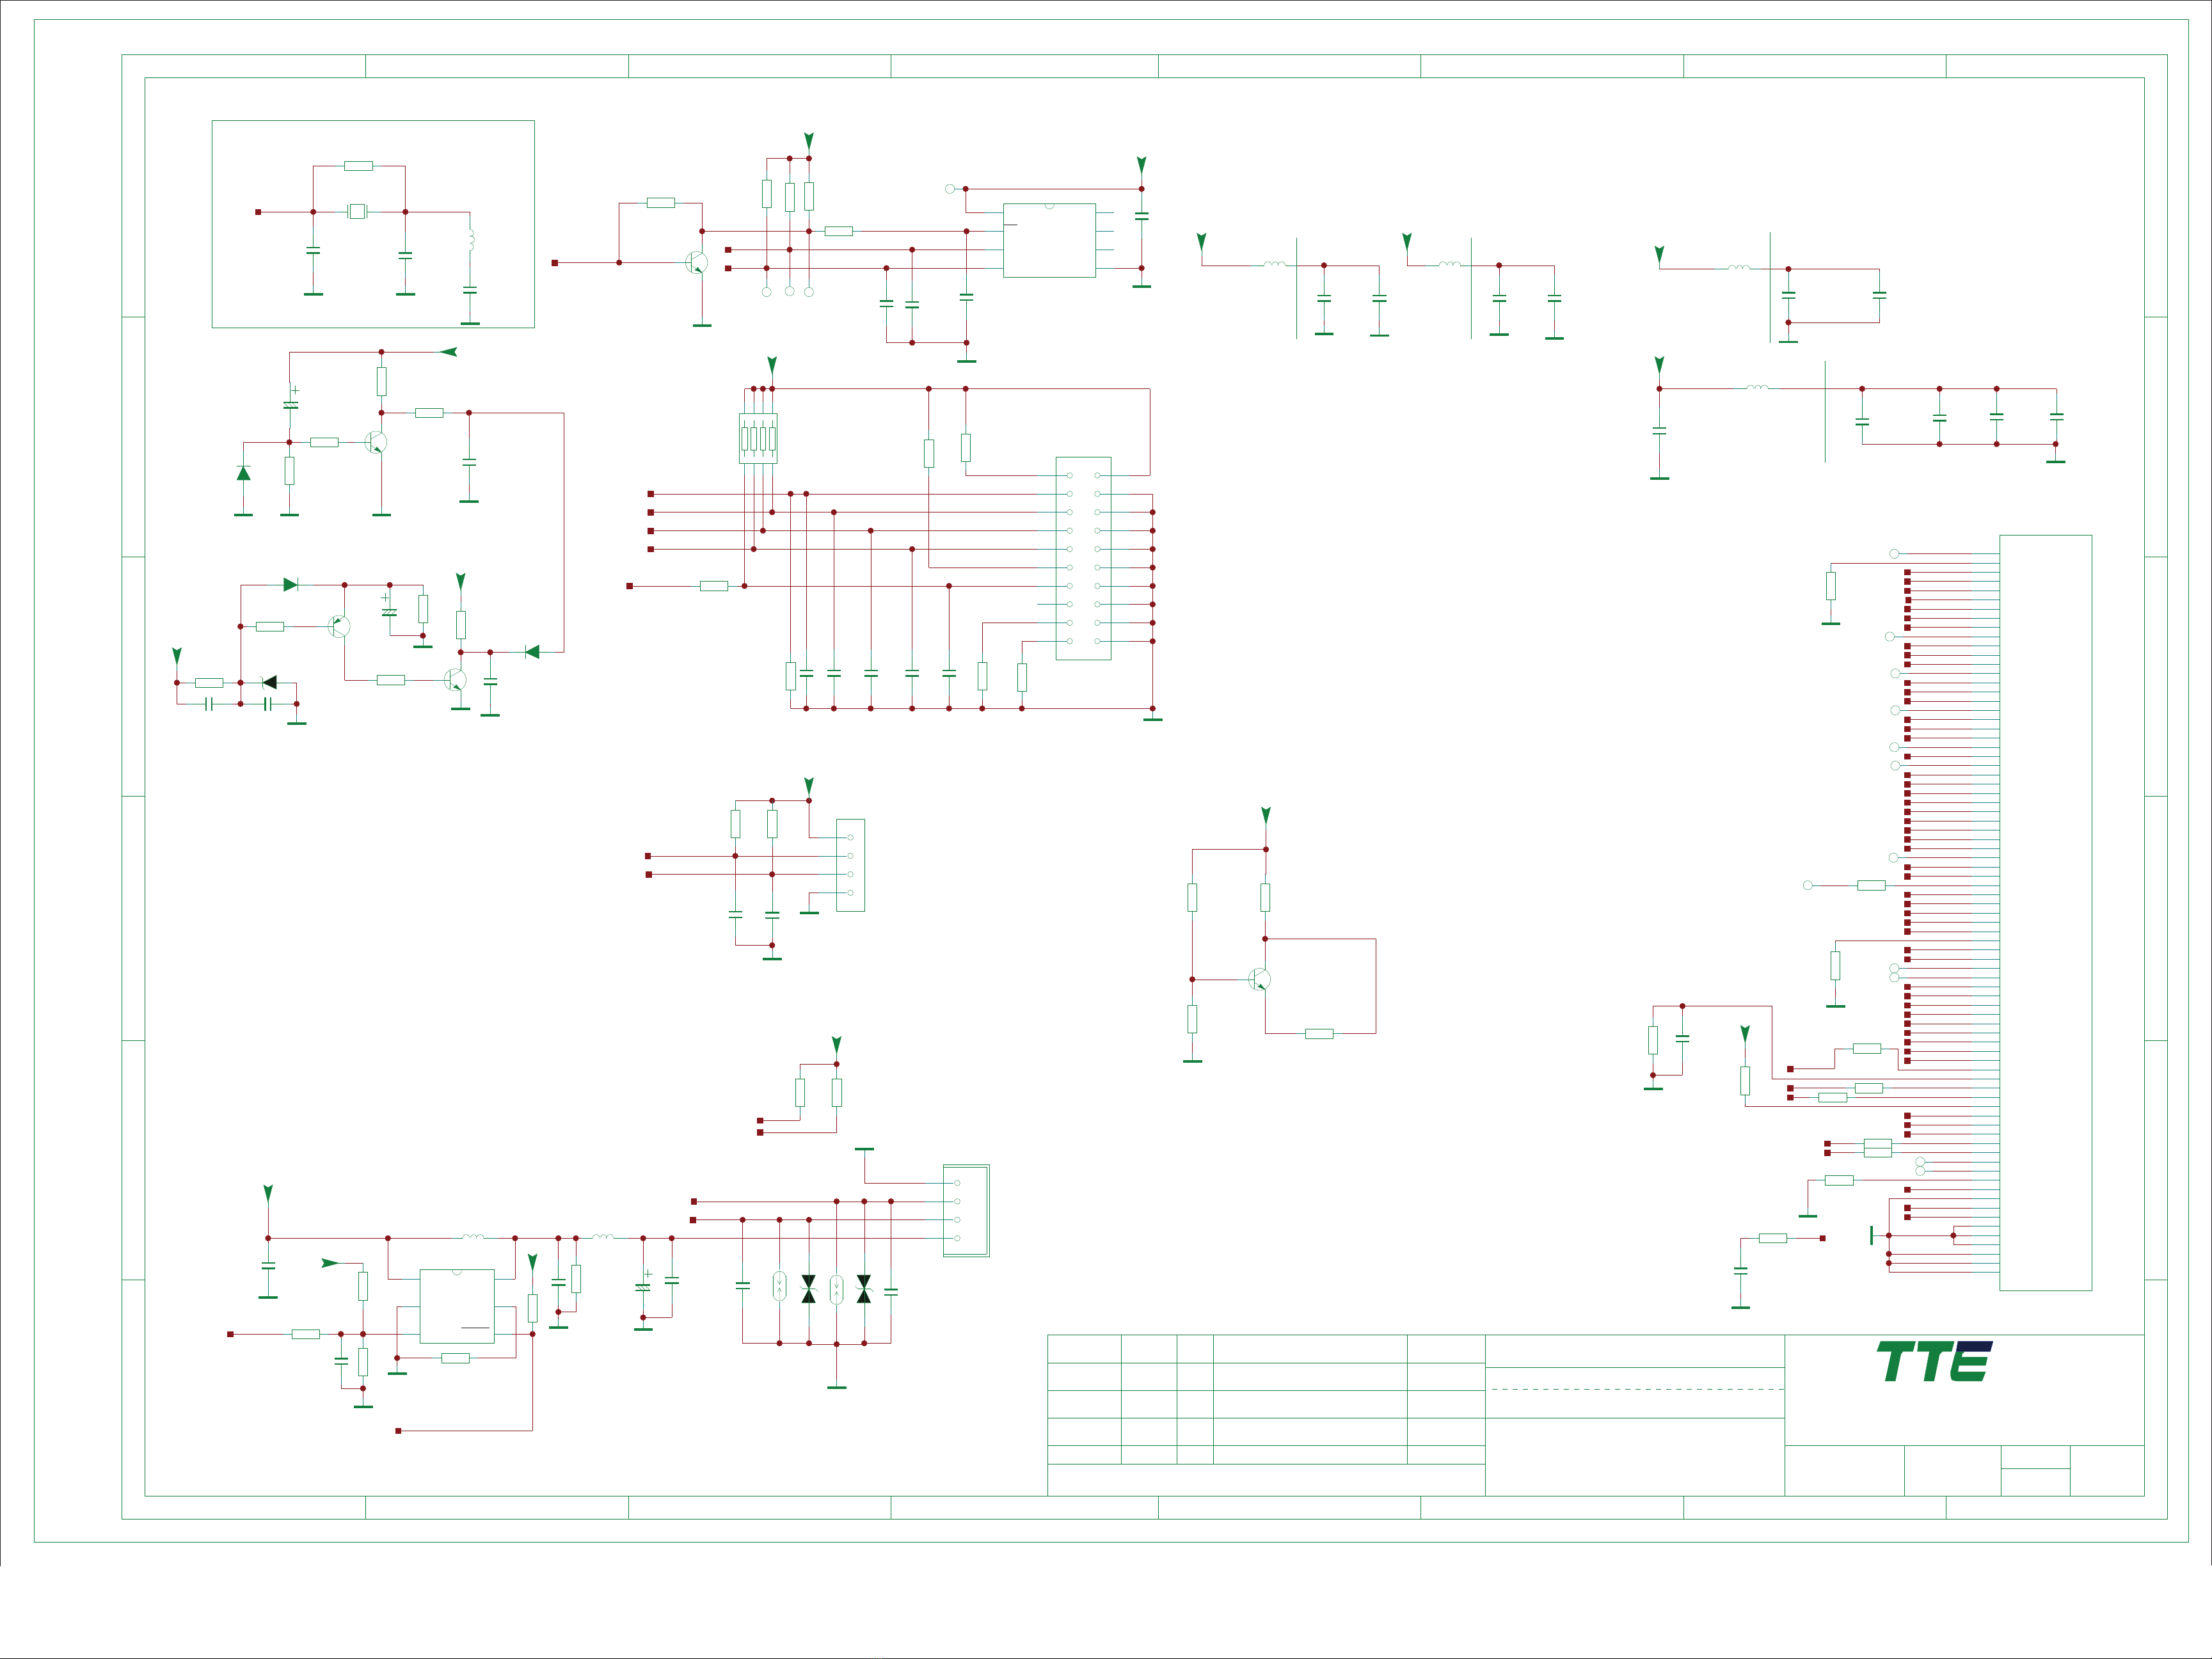
Task: Select the left capsule-shaped surge arrester symbol
Action: [779, 1287]
